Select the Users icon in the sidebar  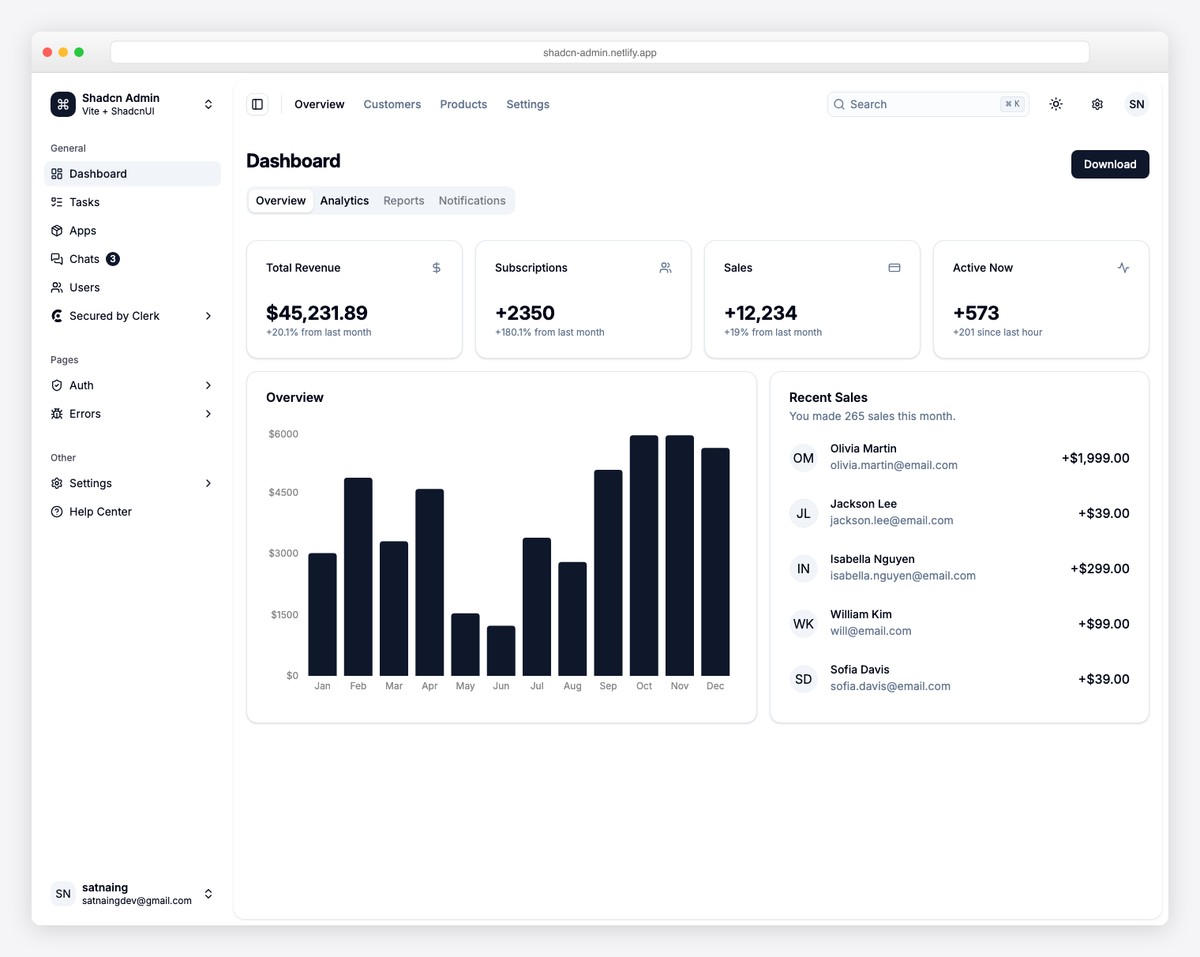tap(57, 287)
